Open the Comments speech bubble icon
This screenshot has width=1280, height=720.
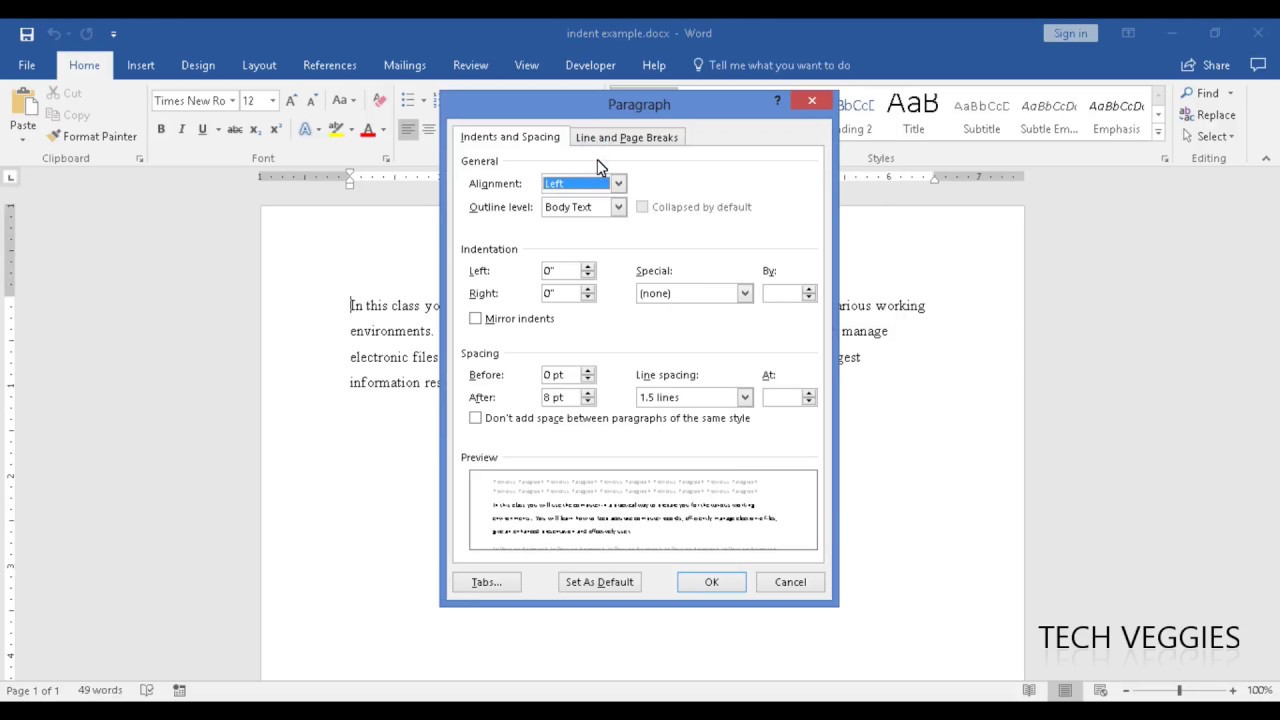(x=1258, y=65)
